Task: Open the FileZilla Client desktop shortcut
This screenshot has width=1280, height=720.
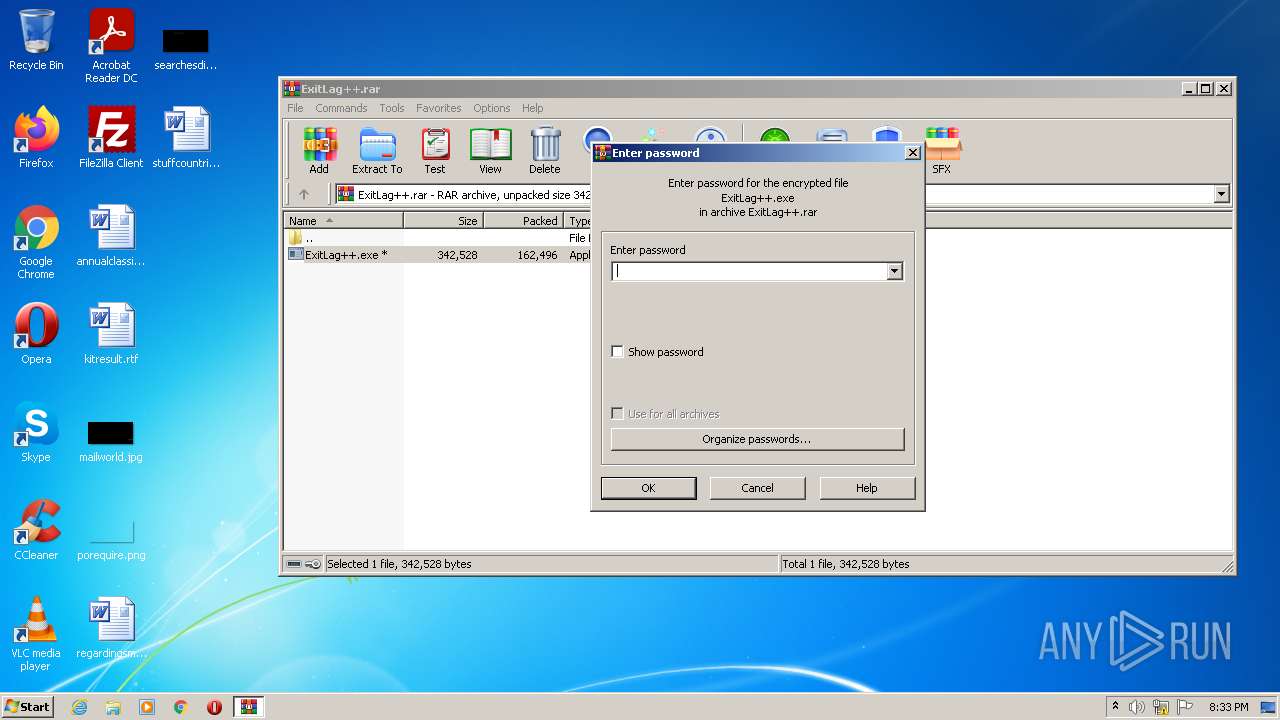Action: click(111, 138)
